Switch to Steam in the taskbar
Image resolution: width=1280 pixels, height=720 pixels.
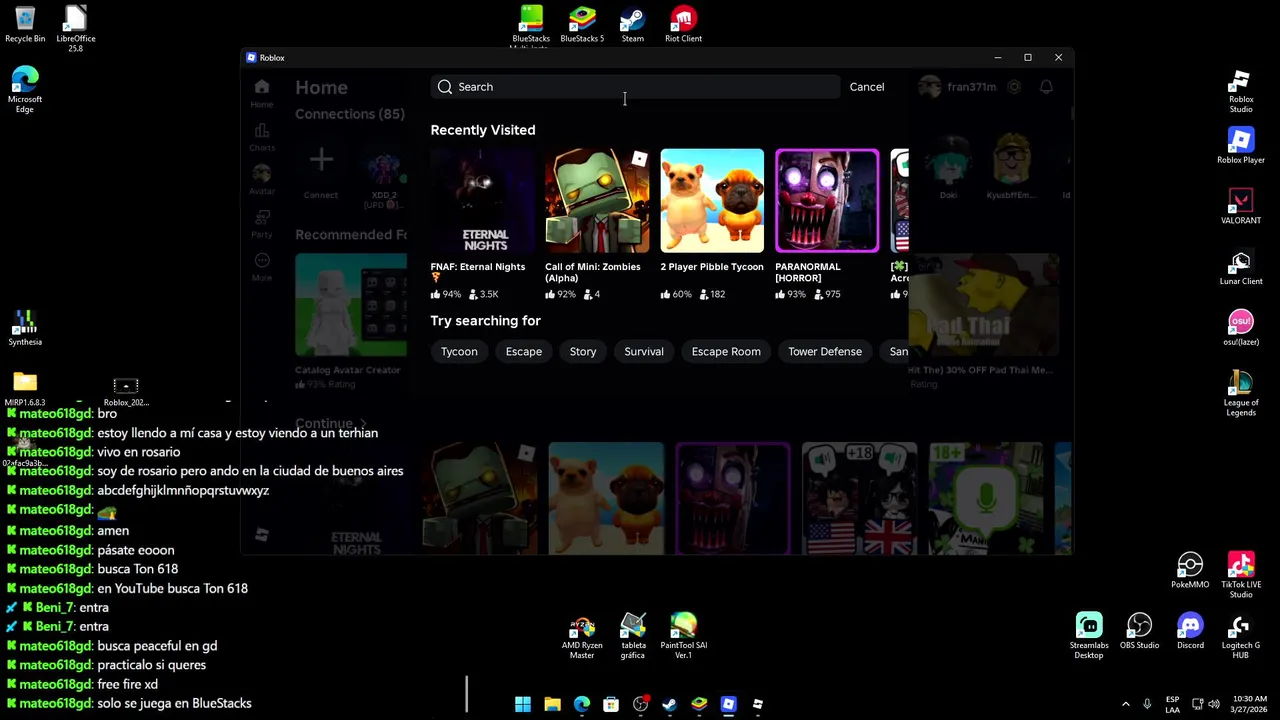(669, 705)
